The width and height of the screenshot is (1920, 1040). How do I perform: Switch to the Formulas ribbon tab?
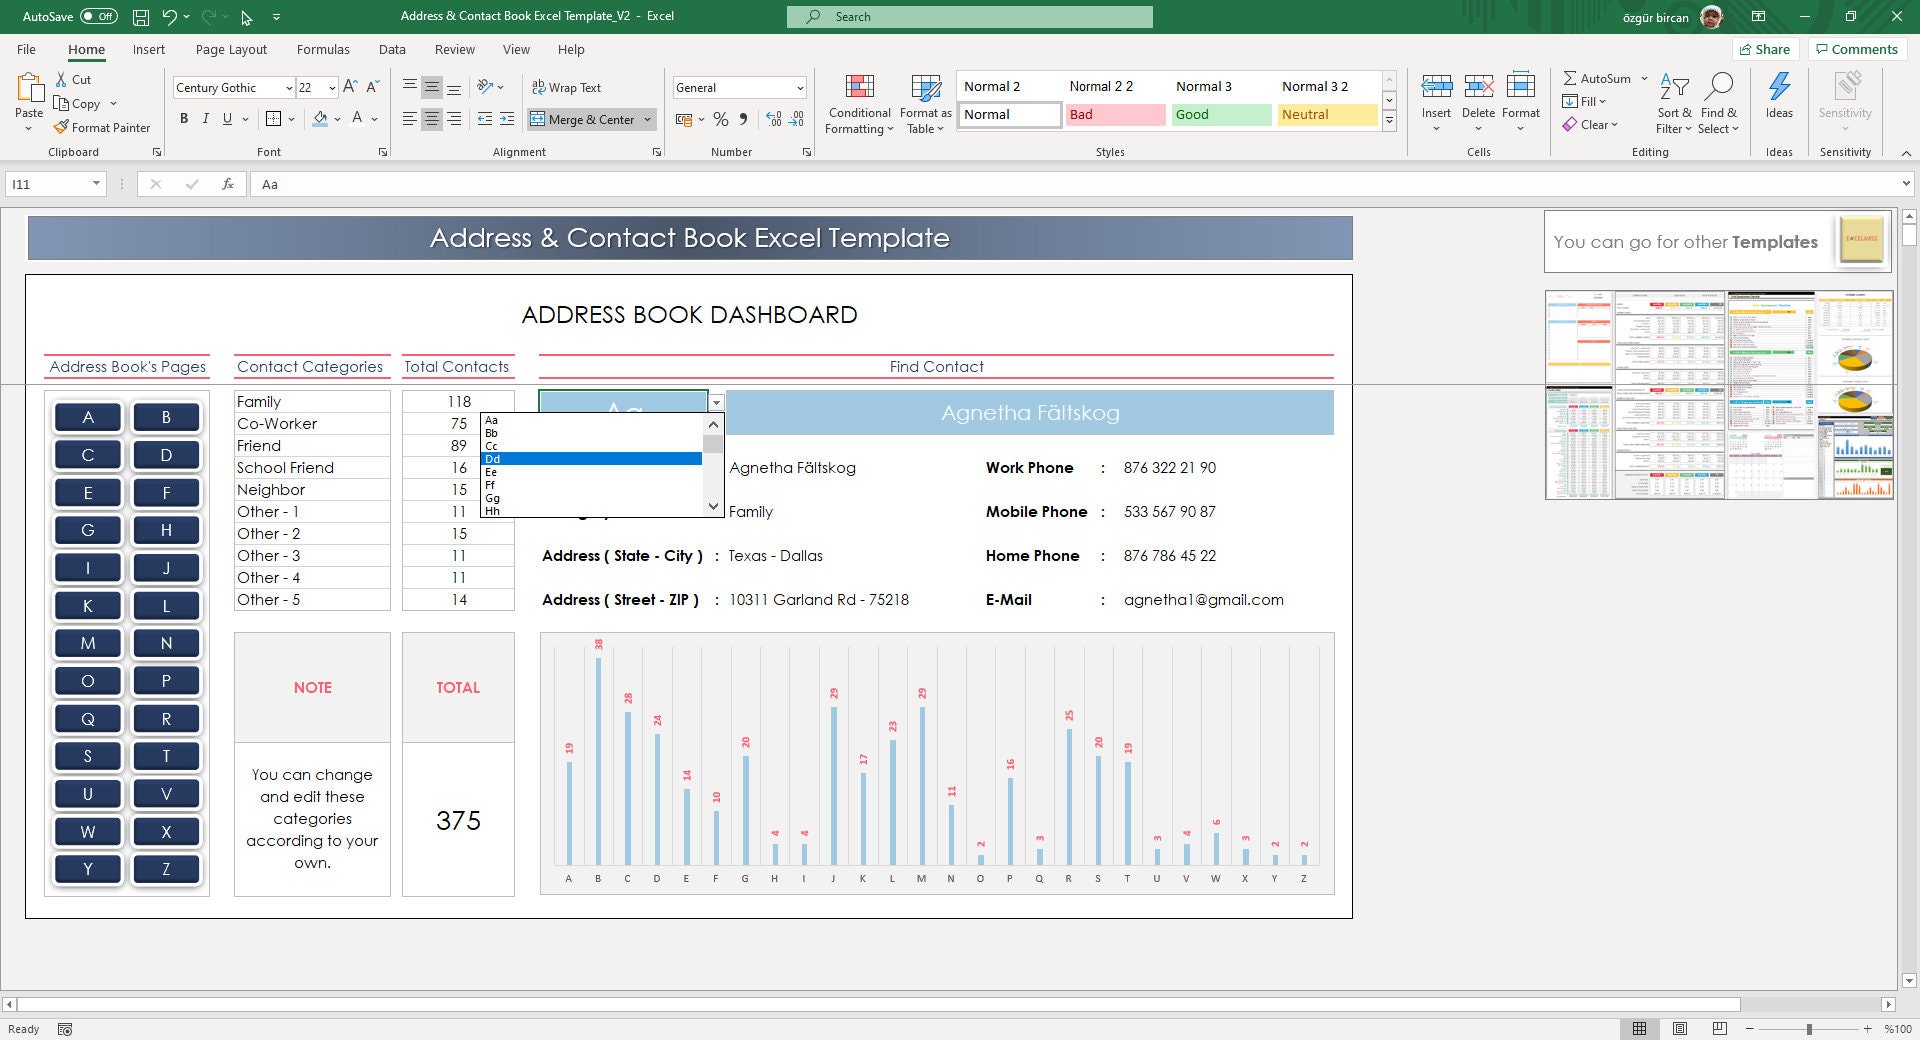click(x=323, y=49)
